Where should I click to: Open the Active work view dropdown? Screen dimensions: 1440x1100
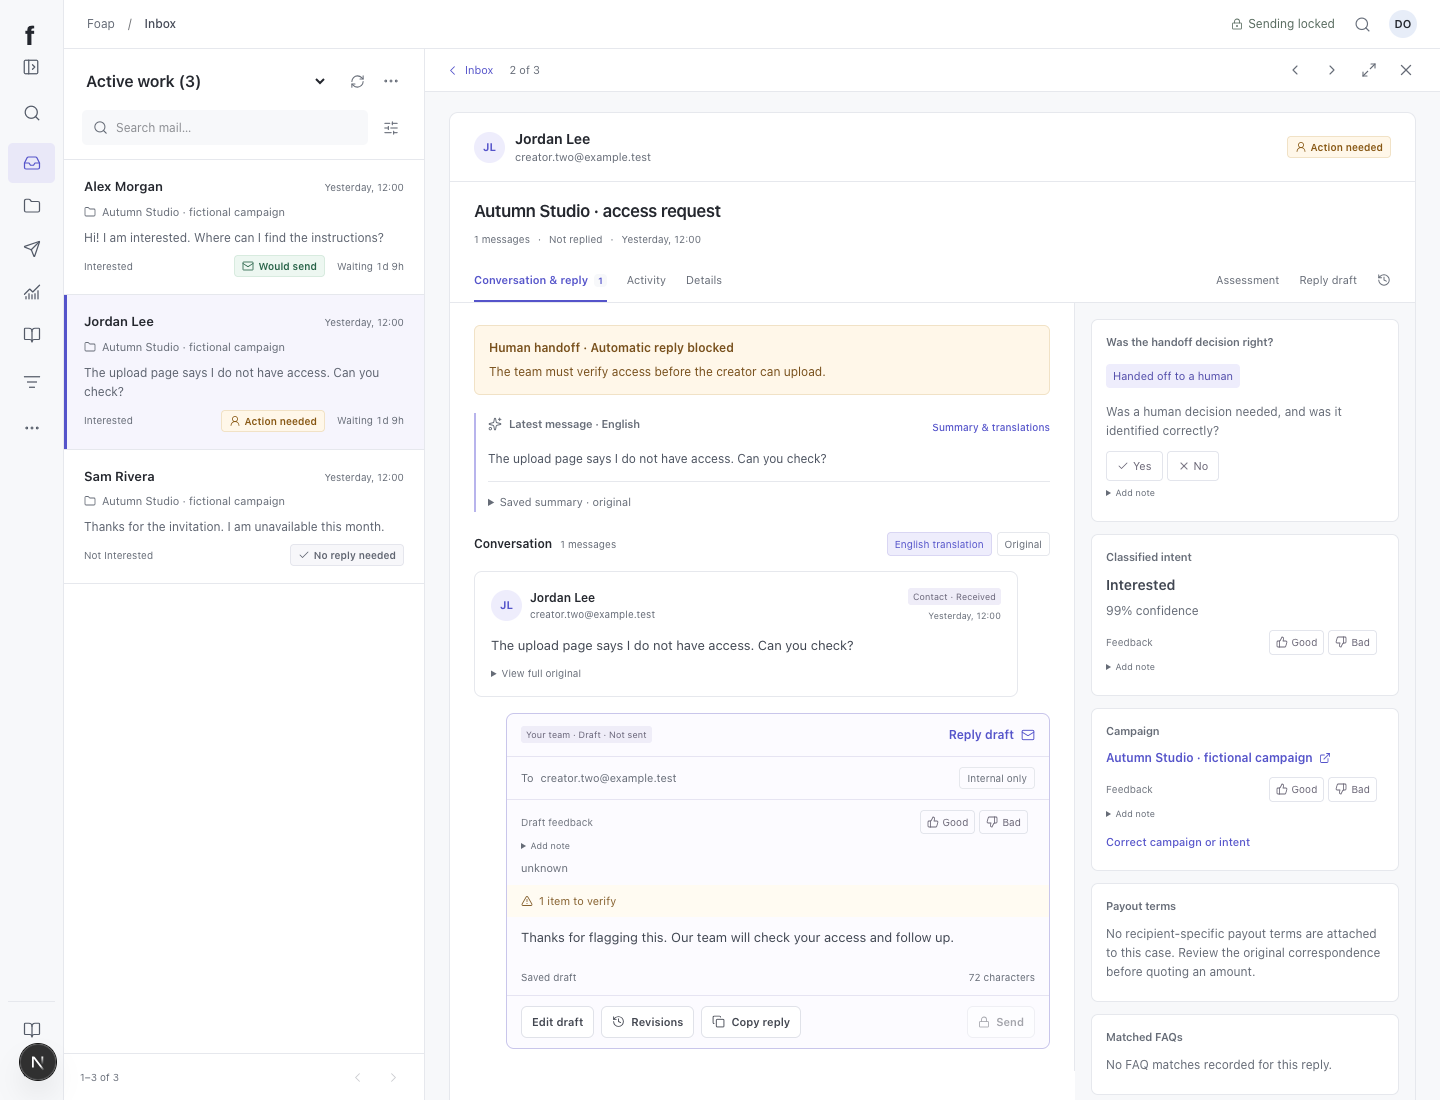(320, 81)
